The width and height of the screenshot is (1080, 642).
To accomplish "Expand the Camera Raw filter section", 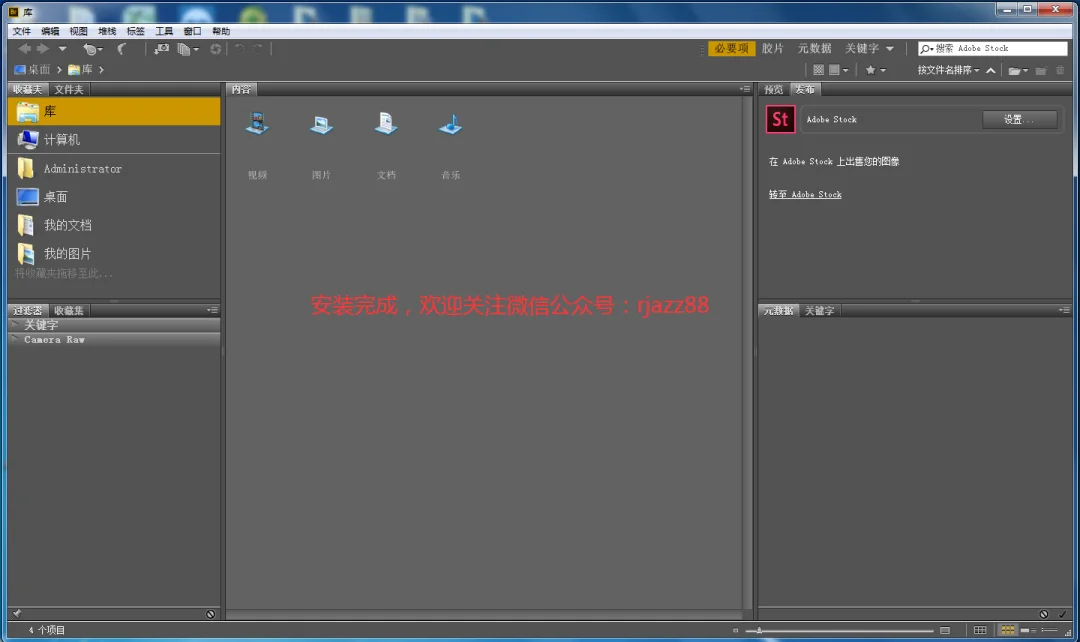I will [14, 339].
